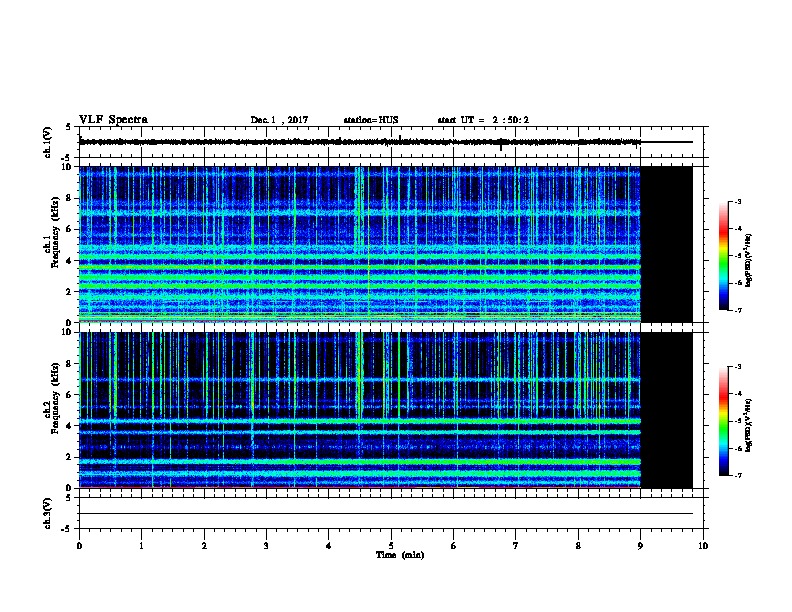
Task: Click the ch.3 flat waveform line
Action: (x=386, y=514)
